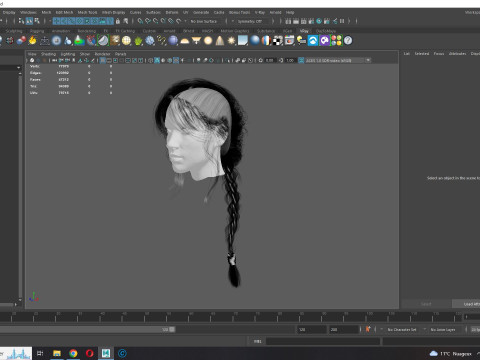Image resolution: width=480 pixels, height=360 pixels.
Task: Click the MEL command line input
Action: tap(323, 341)
